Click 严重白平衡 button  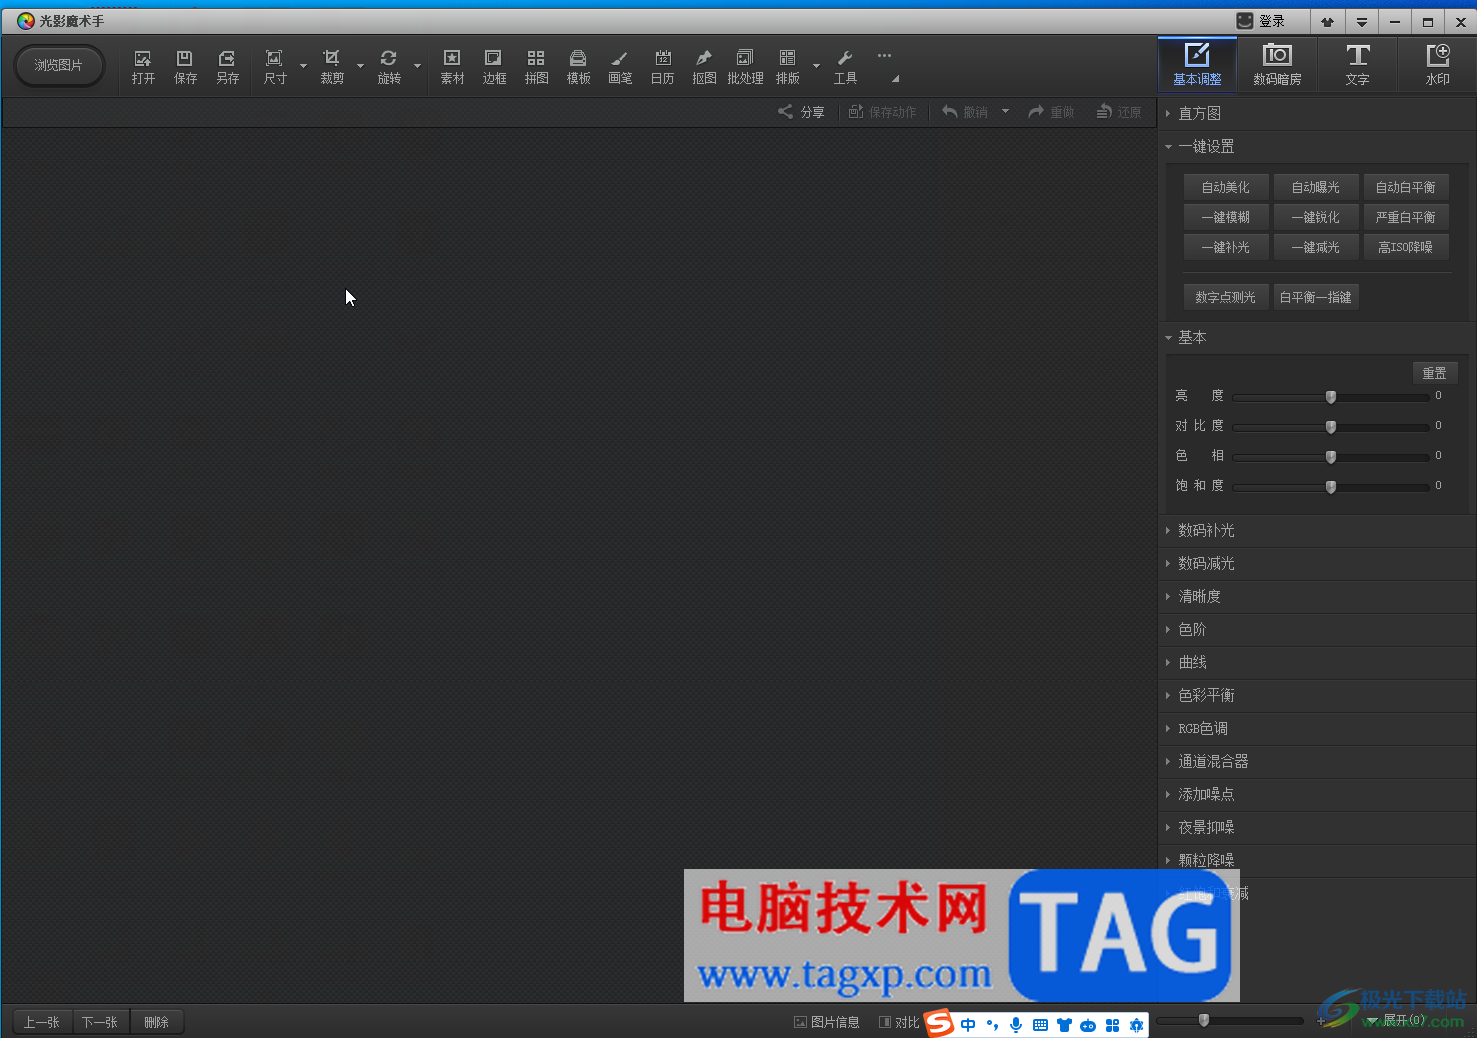(1406, 217)
